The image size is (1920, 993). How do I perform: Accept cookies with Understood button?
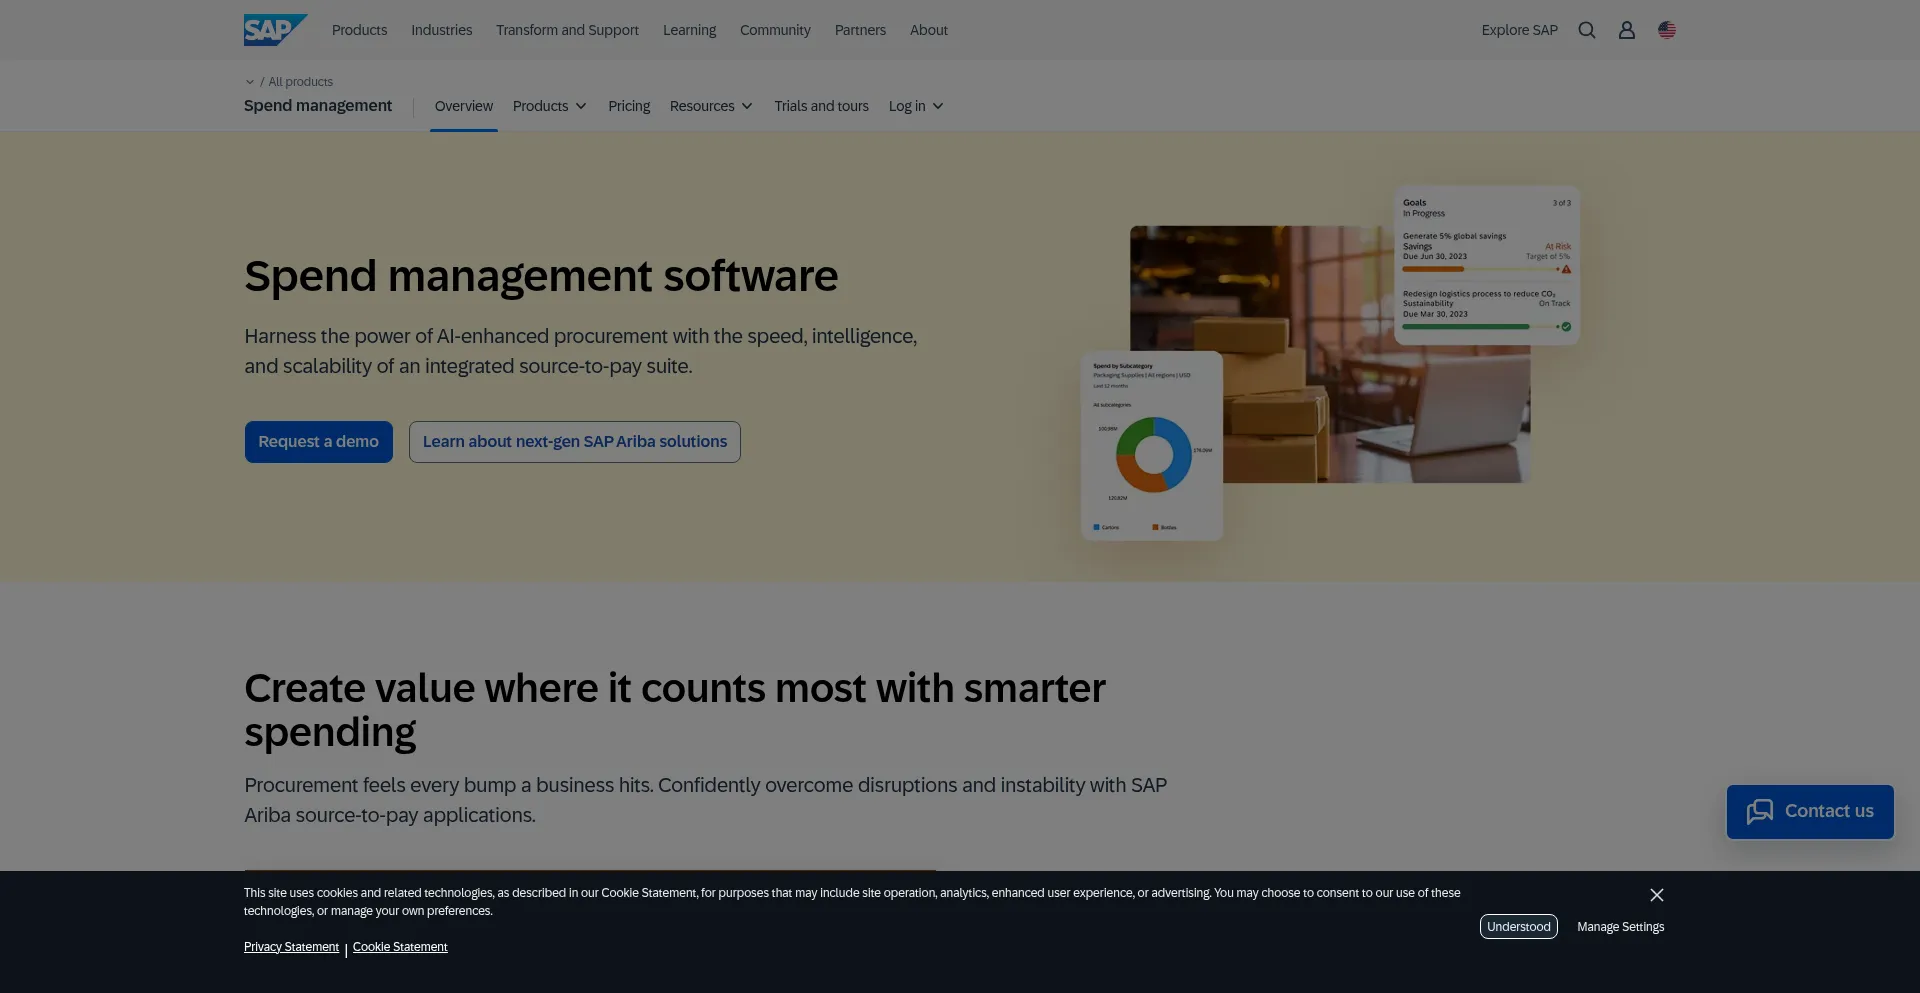coord(1517,927)
